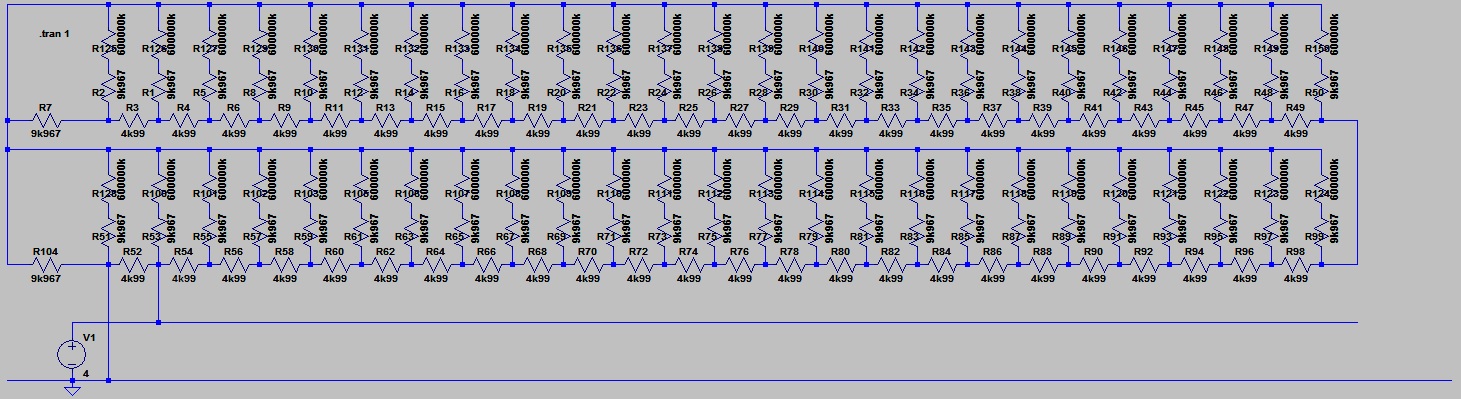The height and width of the screenshot is (399, 1461).
Task: Select resistor R9 in top ladder
Action: (285, 121)
